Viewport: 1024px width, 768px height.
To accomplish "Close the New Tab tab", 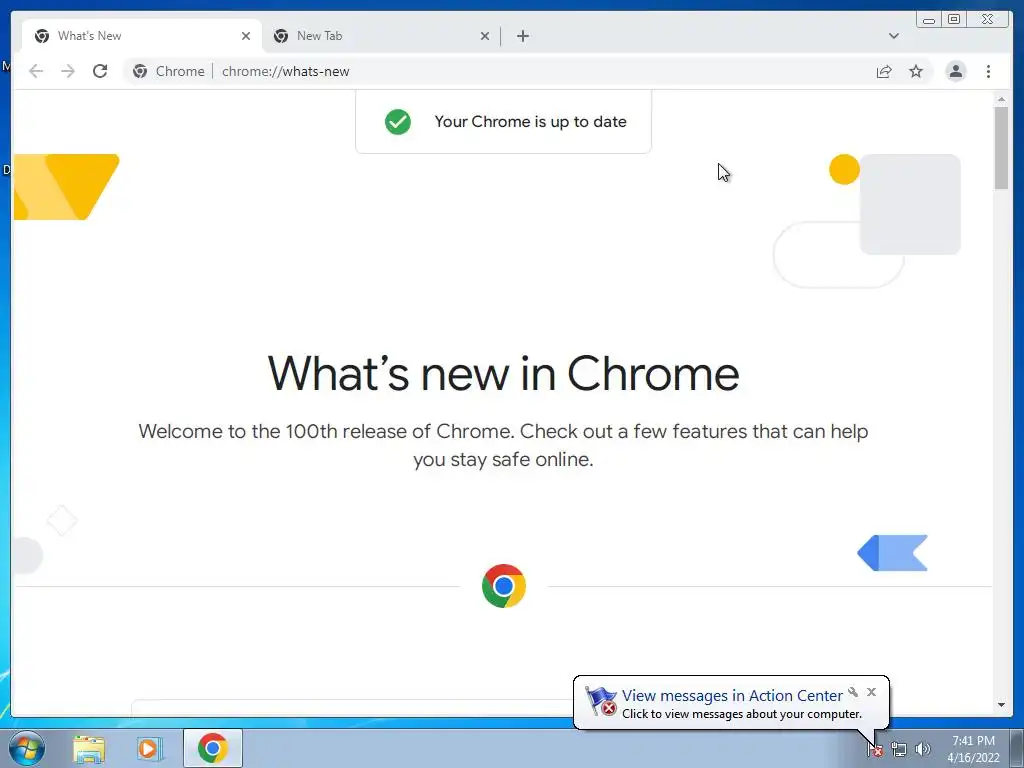I will pos(485,36).
